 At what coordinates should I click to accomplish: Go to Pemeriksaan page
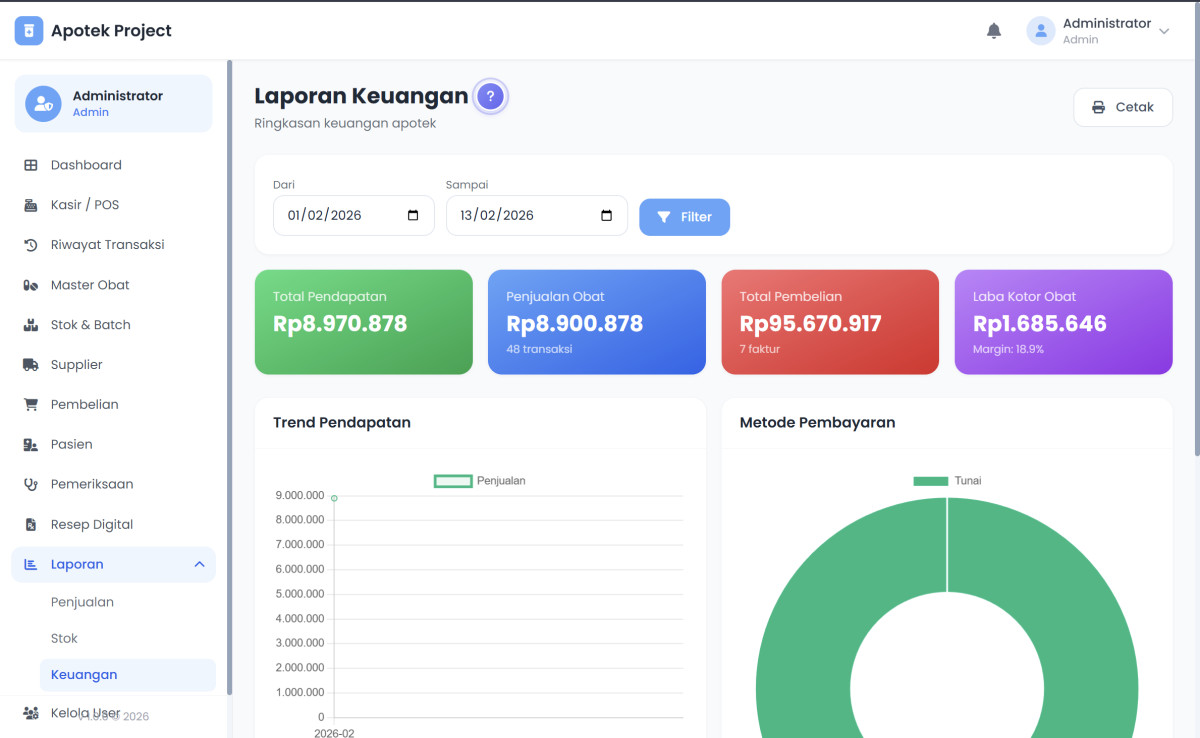(113, 484)
